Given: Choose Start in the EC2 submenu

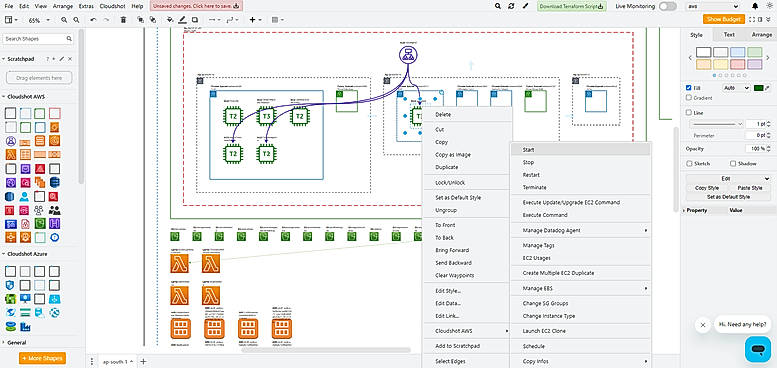Looking at the screenshot, I should (x=580, y=150).
